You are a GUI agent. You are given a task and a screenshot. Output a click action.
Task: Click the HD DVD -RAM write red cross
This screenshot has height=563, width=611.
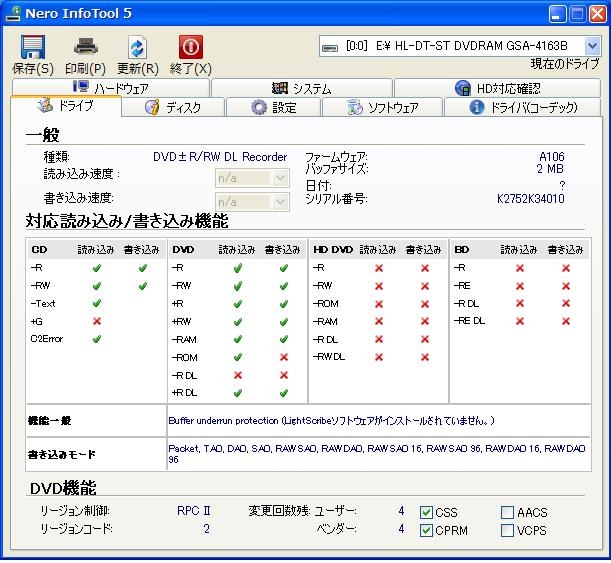coord(425,321)
